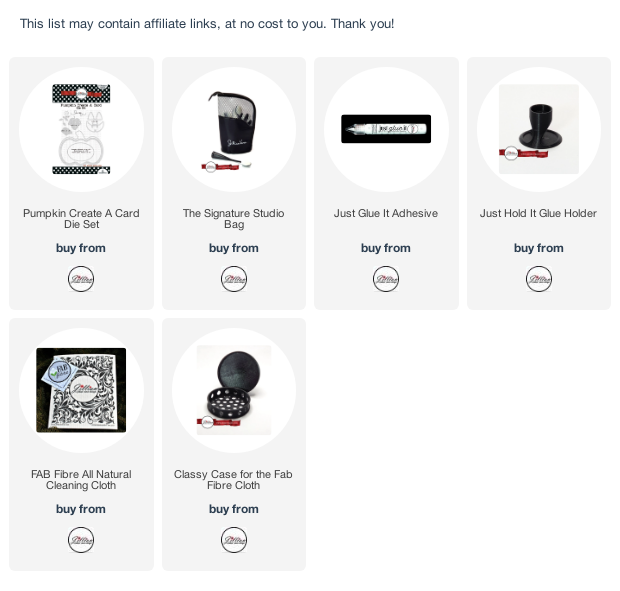This screenshot has width=620, height=591.
Task: Click store logo under Signature Studio Bag
Action: pyautogui.click(x=234, y=279)
